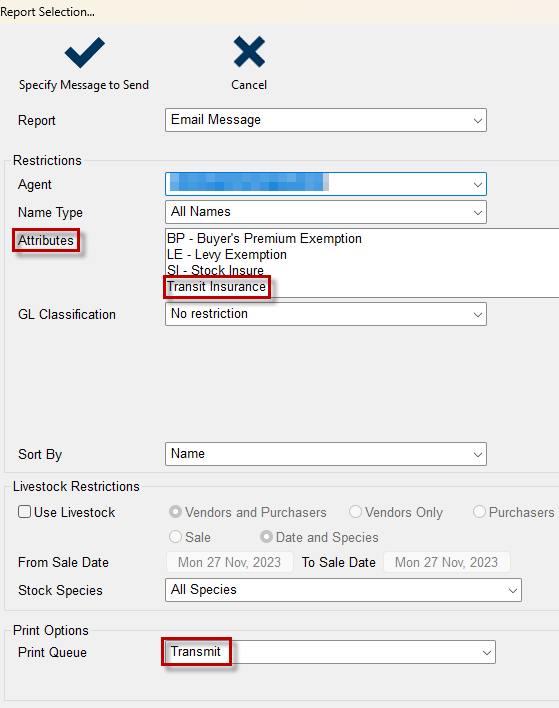Select BP - Buyer's Premium Exemption attribute
The width and height of the screenshot is (559, 708).
tap(264, 238)
